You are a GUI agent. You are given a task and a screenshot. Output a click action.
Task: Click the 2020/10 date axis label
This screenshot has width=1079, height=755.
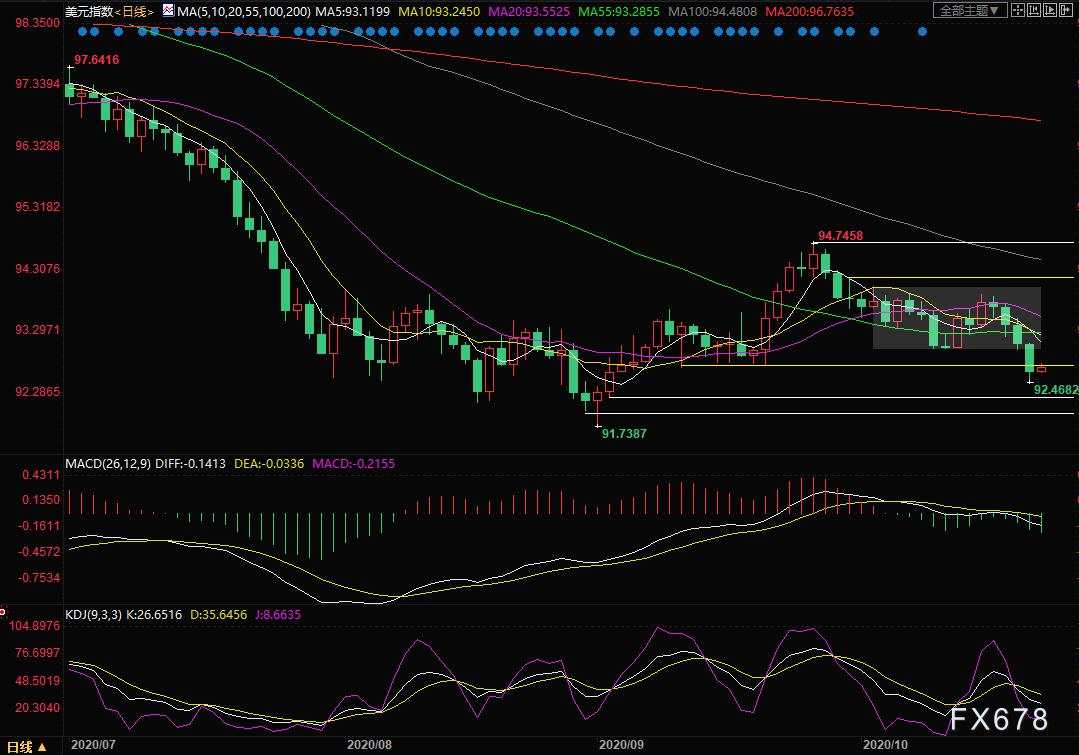click(x=886, y=745)
